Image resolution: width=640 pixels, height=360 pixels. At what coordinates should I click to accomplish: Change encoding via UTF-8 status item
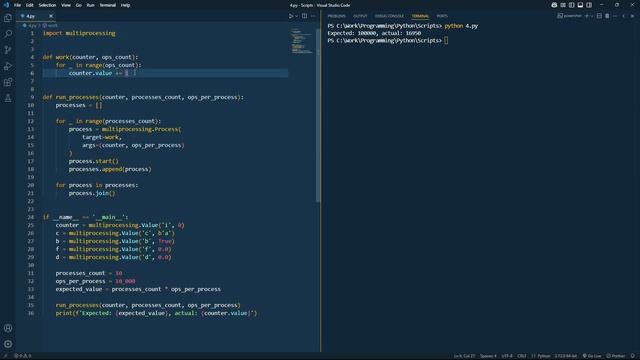click(507, 356)
